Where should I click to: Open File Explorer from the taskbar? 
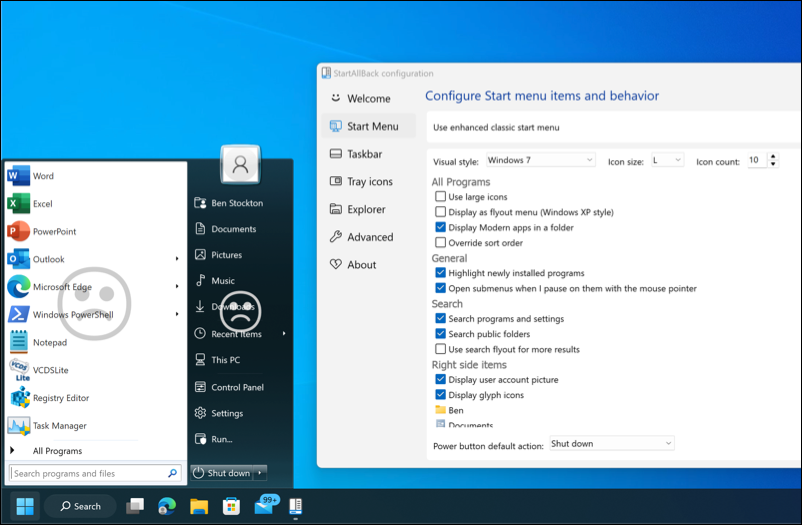click(x=199, y=506)
